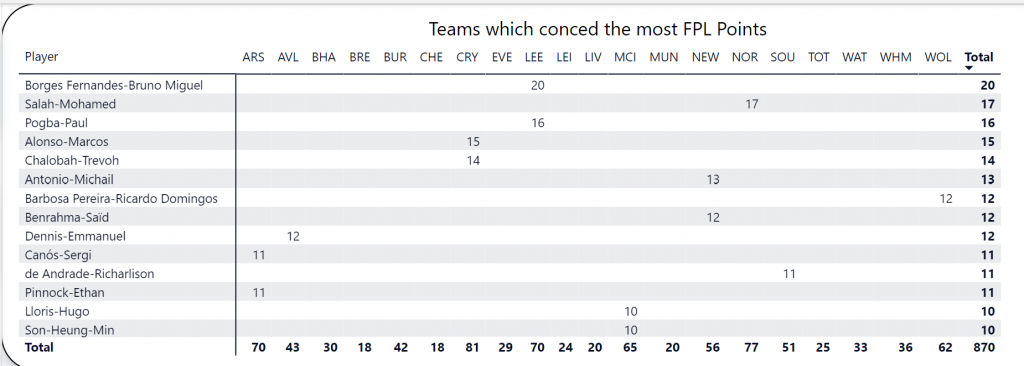Click the chart title text
Image resolution: width=1024 pixels, height=366 pixels.
coord(598,29)
